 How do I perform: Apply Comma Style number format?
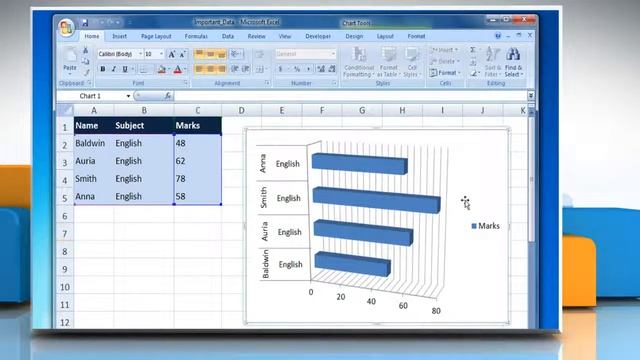coord(308,69)
